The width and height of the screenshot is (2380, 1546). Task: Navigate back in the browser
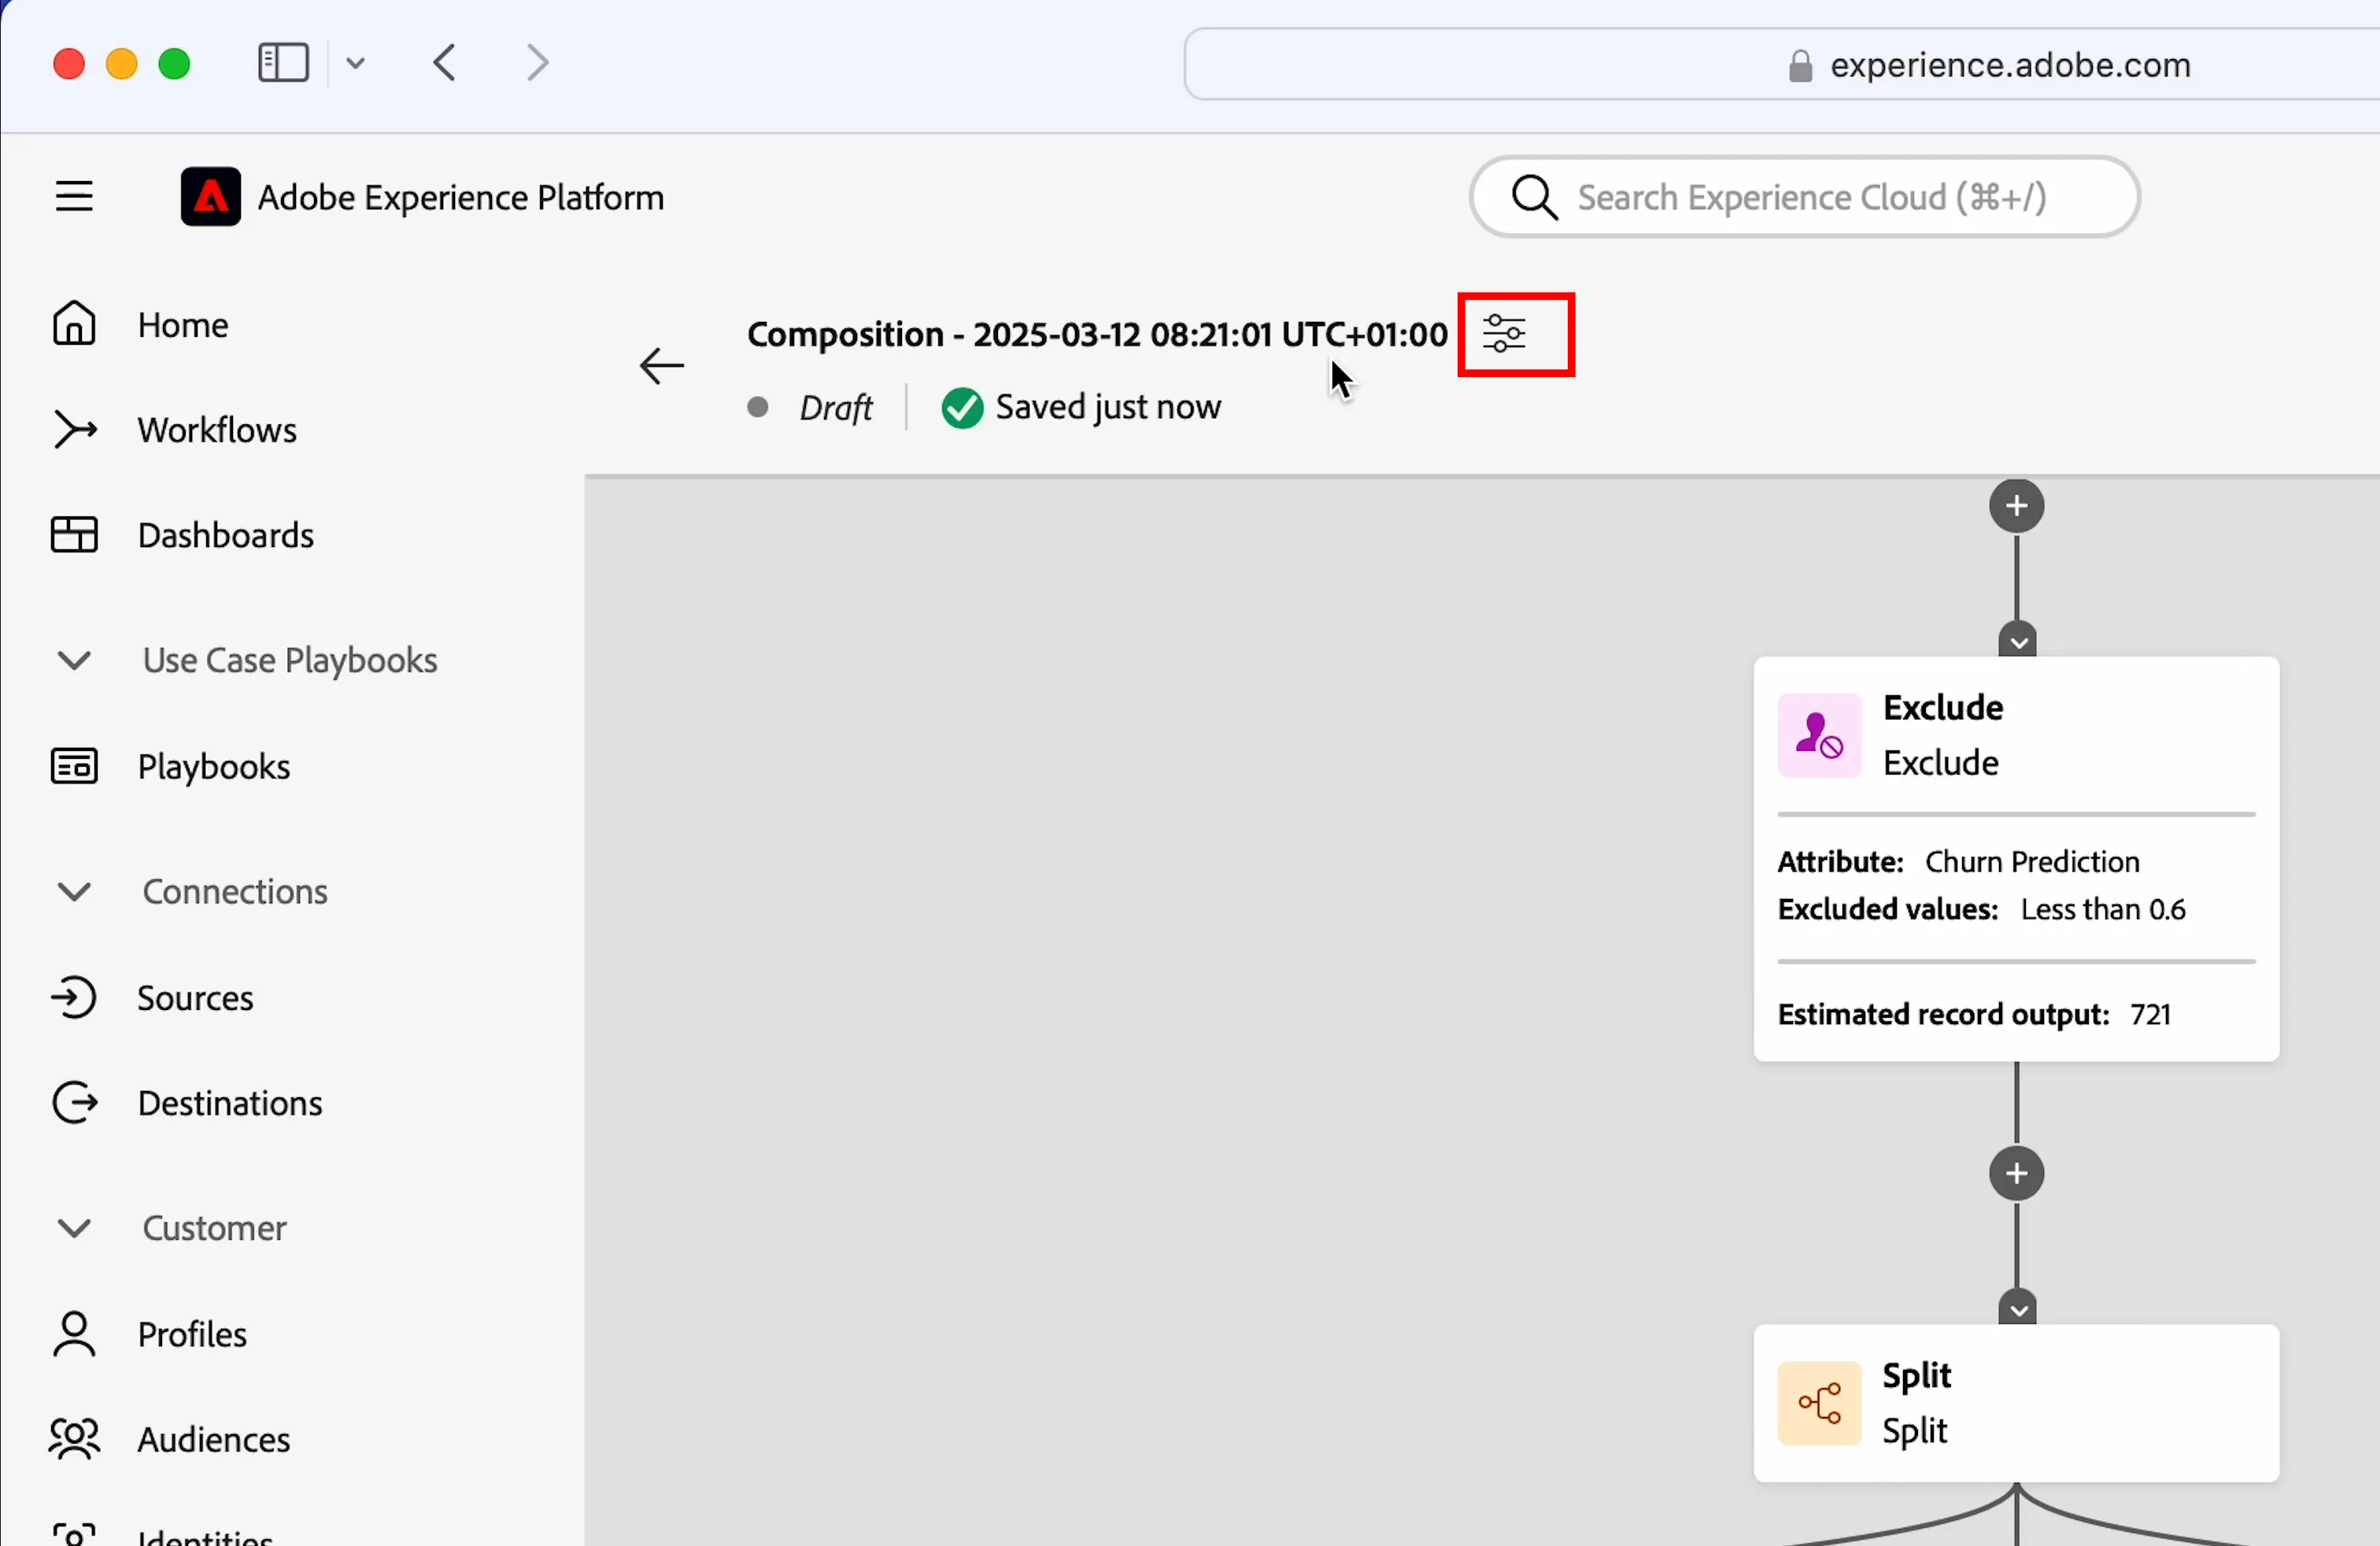[x=445, y=62]
